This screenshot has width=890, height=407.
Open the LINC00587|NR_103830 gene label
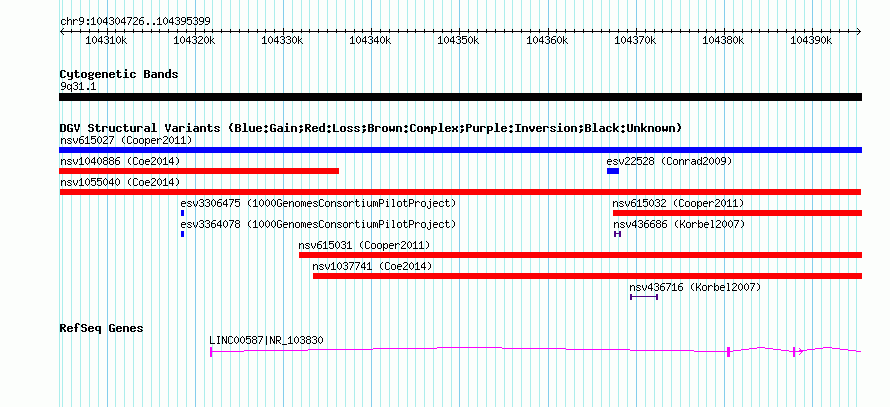[267, 341]
